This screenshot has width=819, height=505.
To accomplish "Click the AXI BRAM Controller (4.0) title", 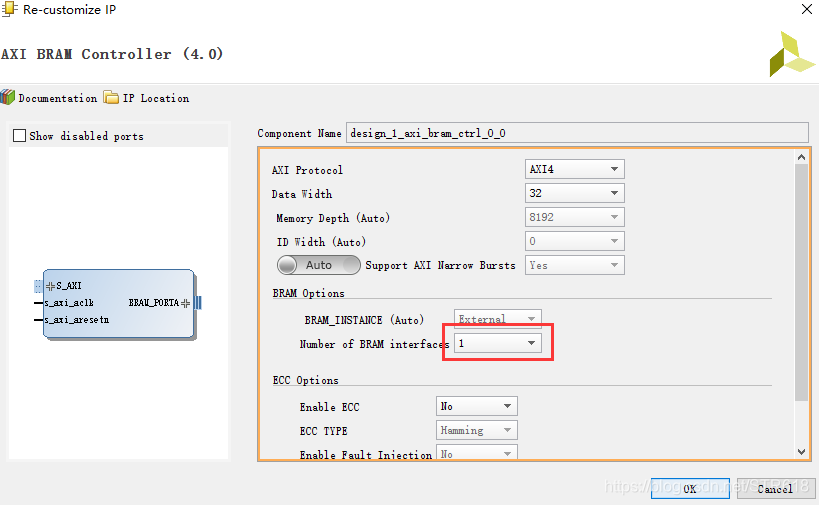I will point(112,54).
